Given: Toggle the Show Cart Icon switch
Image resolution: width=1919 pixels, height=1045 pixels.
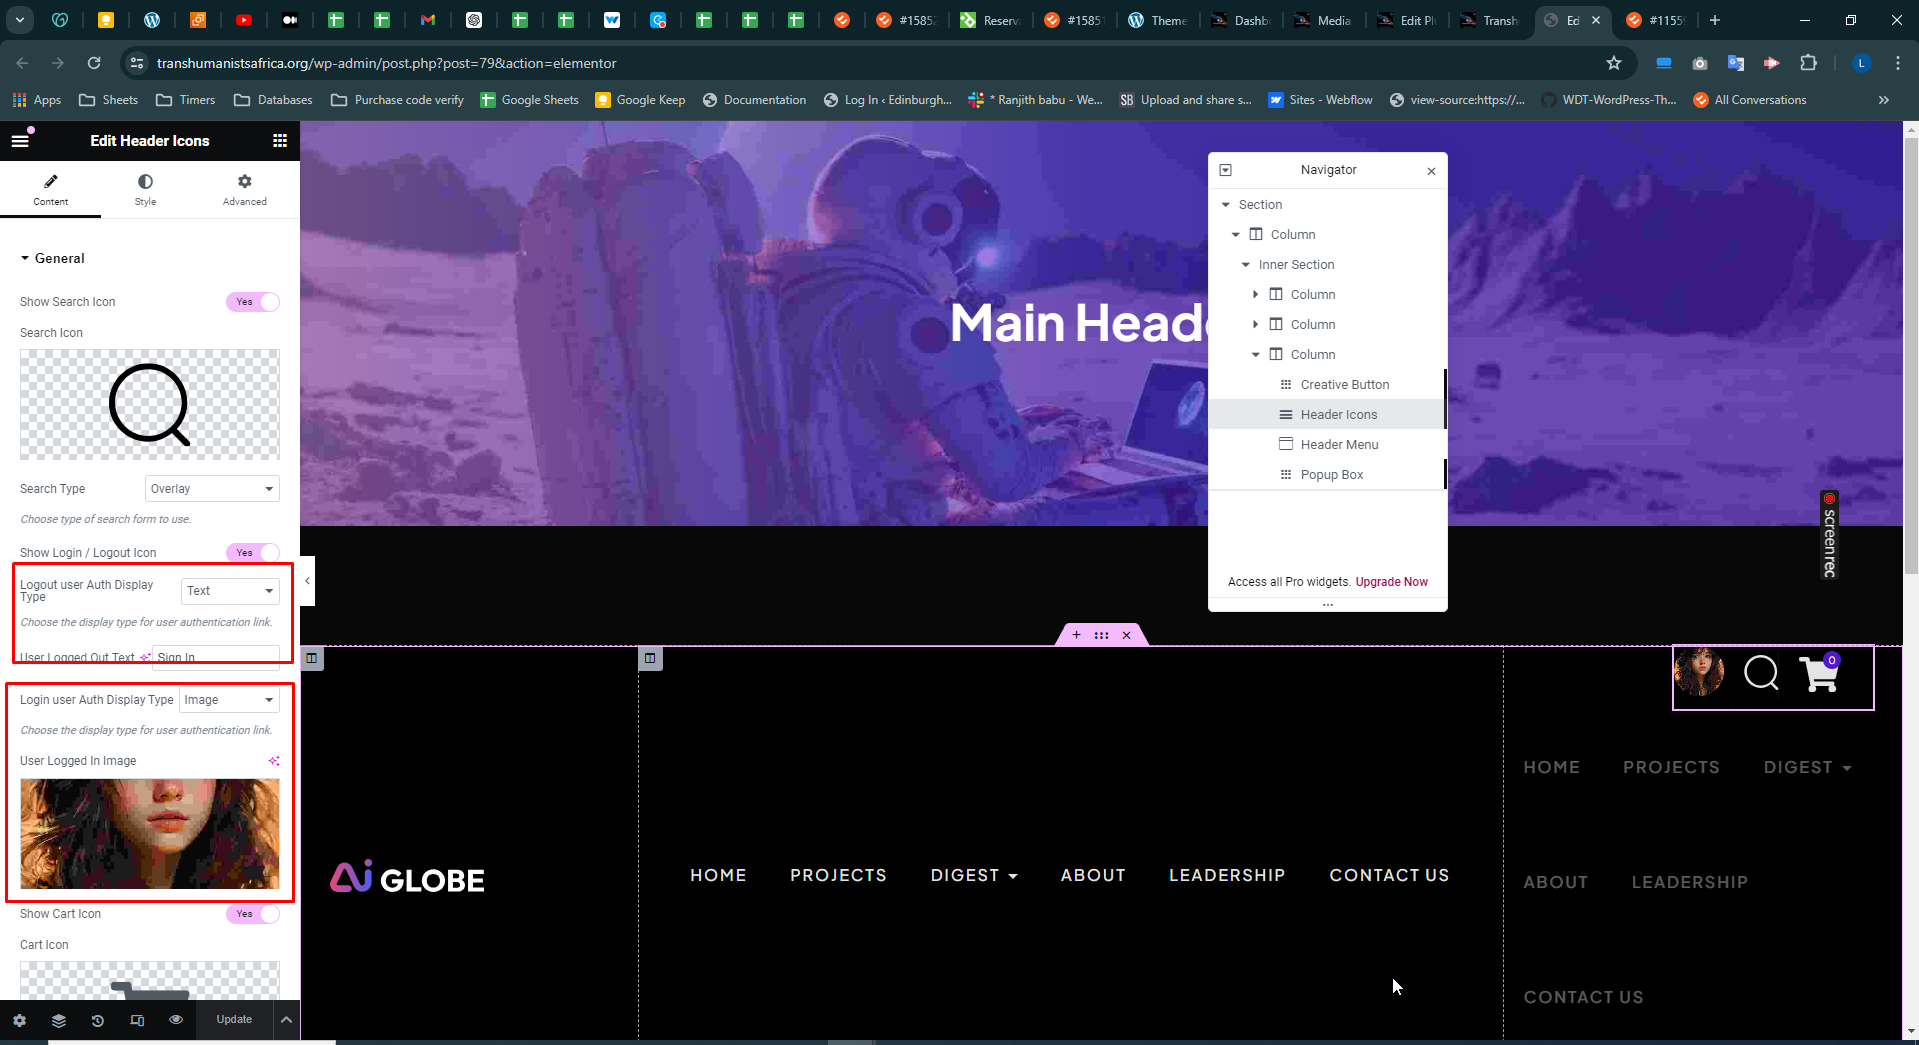Looking at the screenshot, I should point(253,914).
